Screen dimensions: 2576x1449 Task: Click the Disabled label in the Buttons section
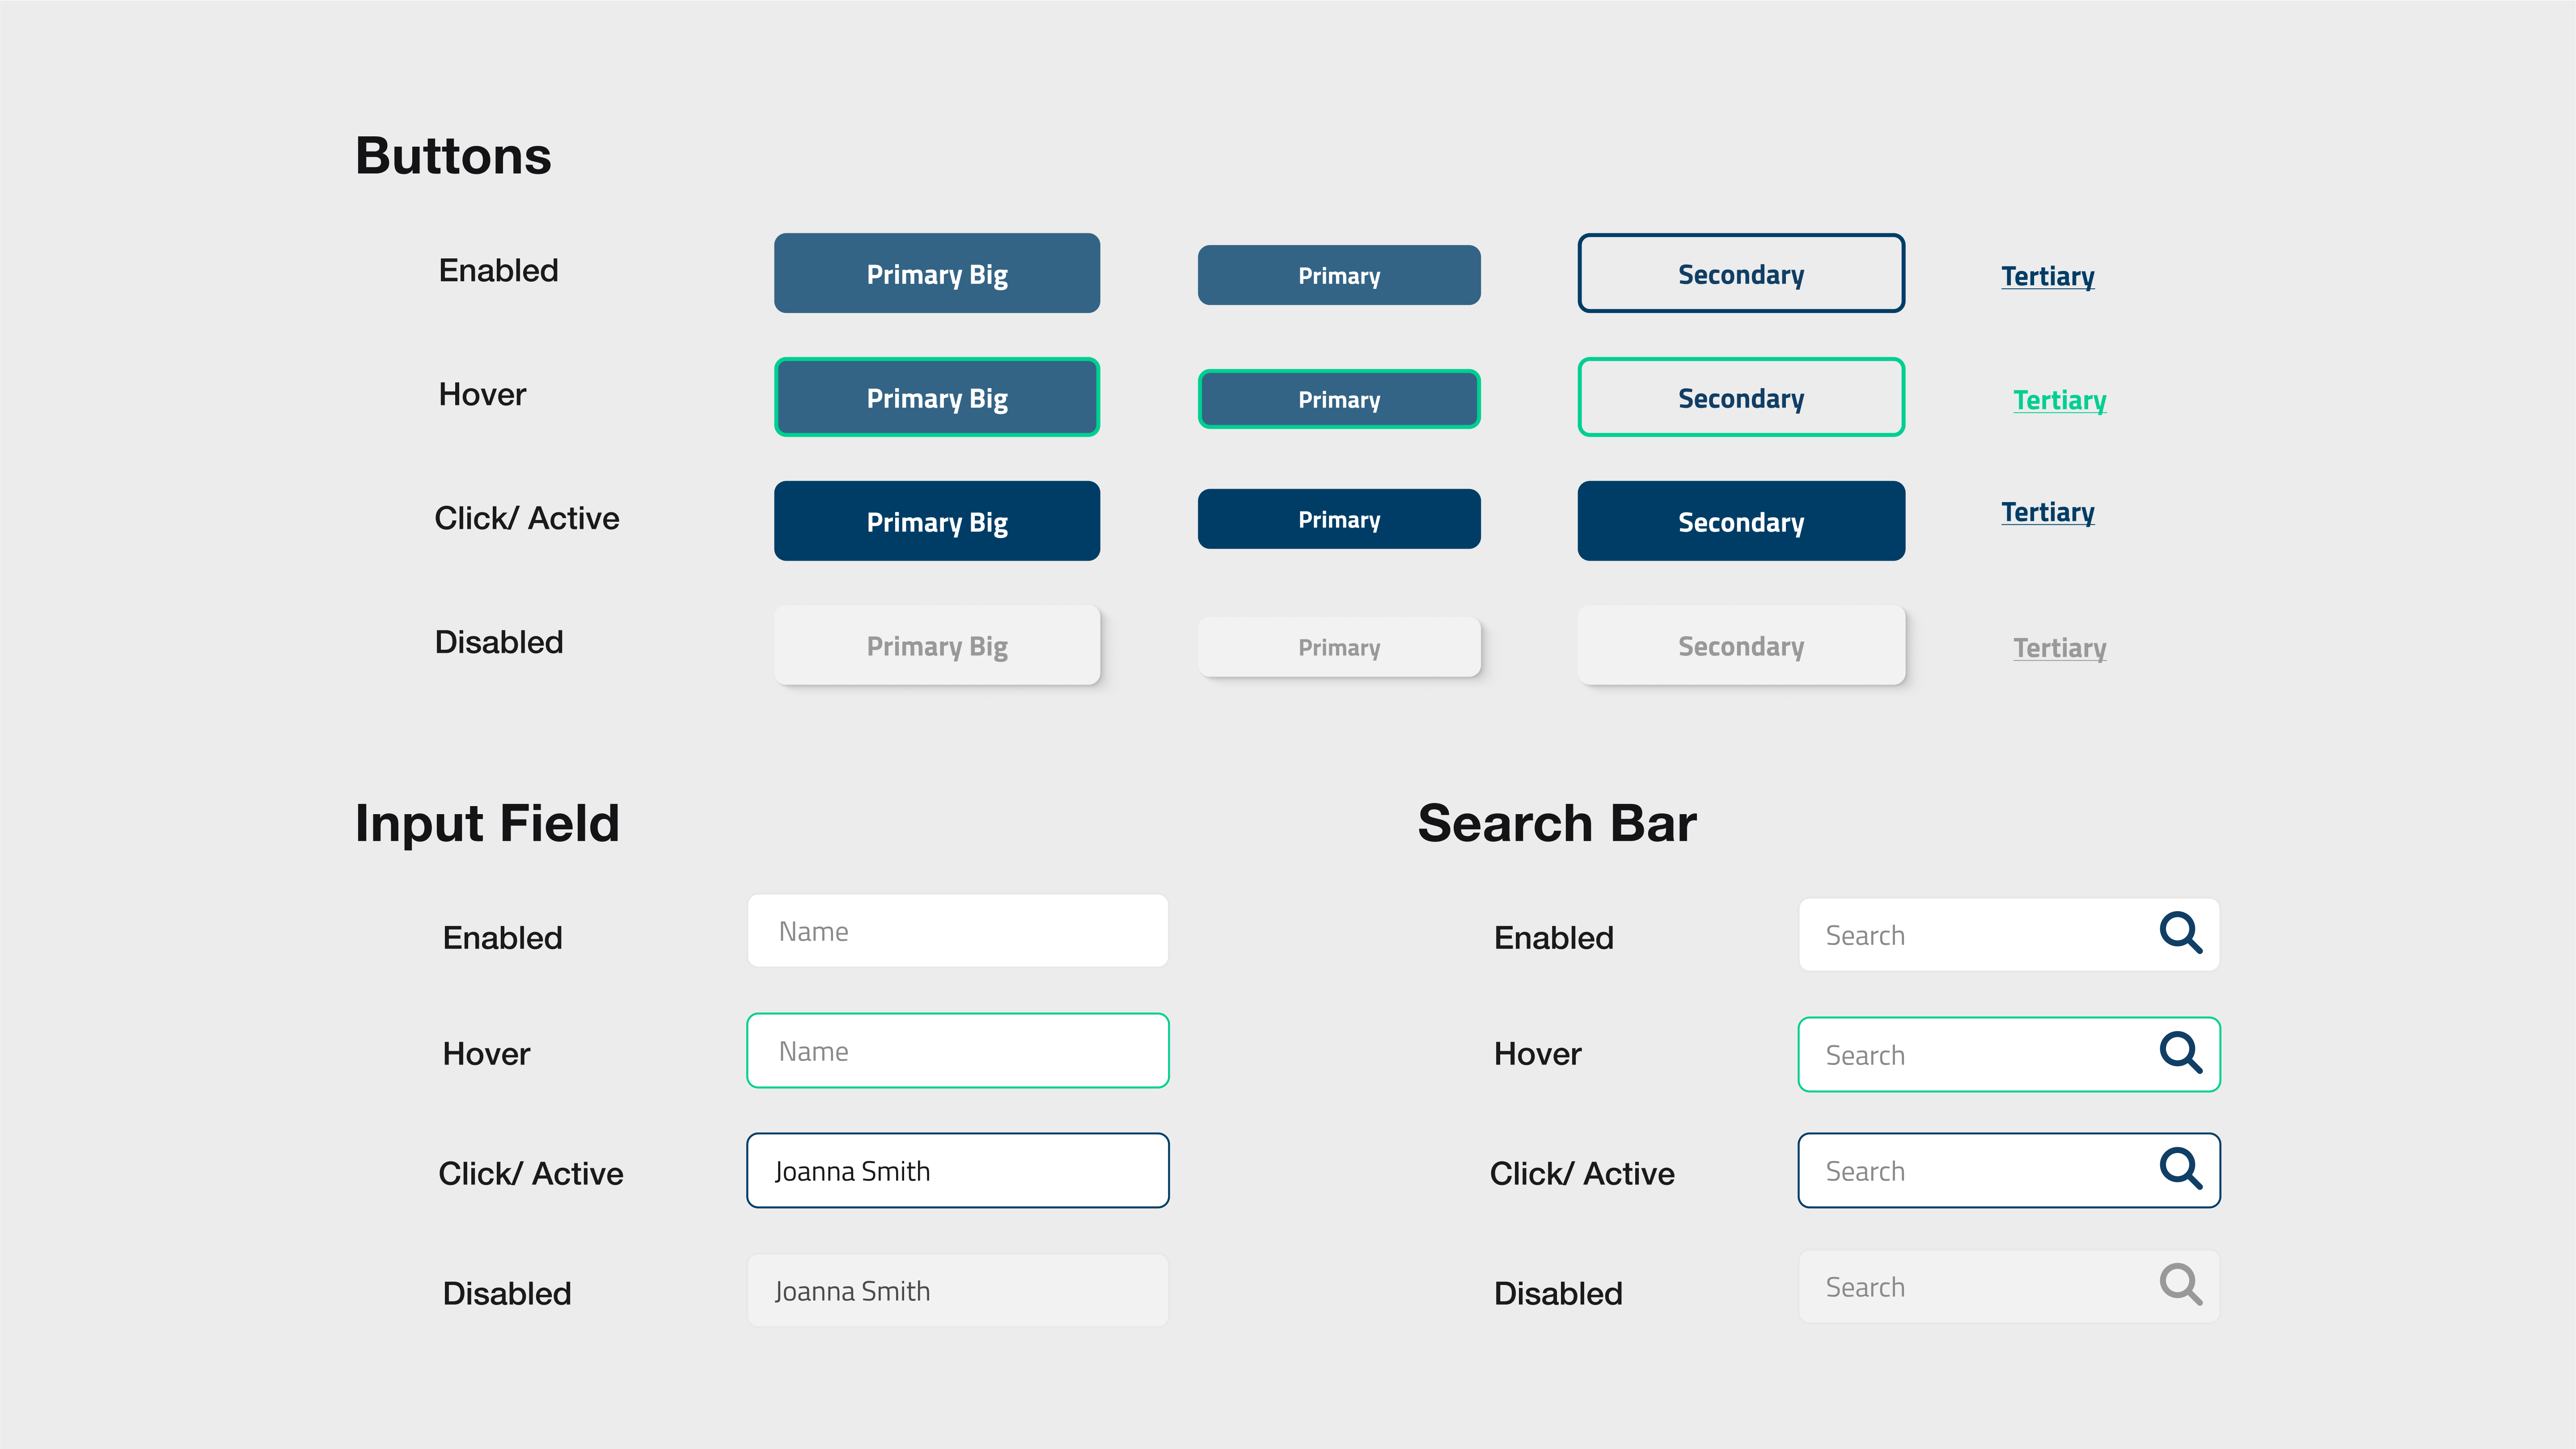pyautogui.click(x=499, y=642)
